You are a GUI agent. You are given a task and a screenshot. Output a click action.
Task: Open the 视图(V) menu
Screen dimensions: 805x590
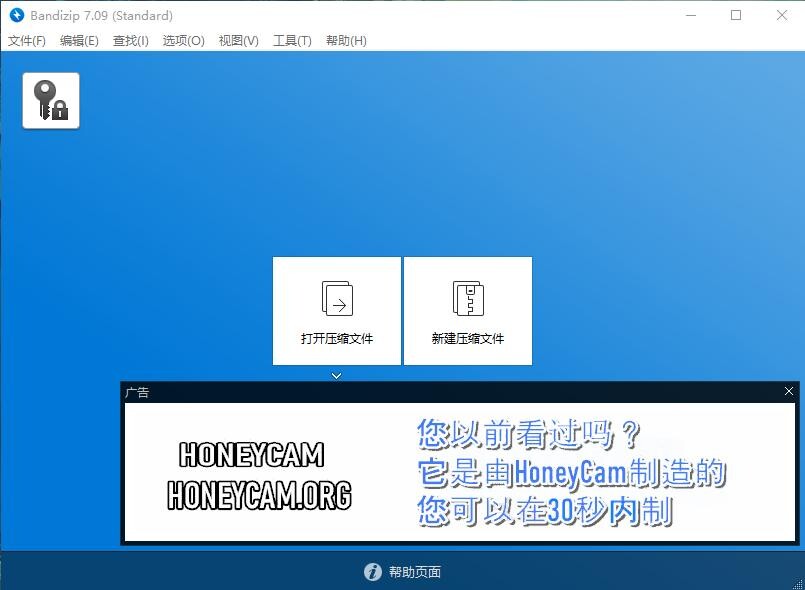click(238, 41)
